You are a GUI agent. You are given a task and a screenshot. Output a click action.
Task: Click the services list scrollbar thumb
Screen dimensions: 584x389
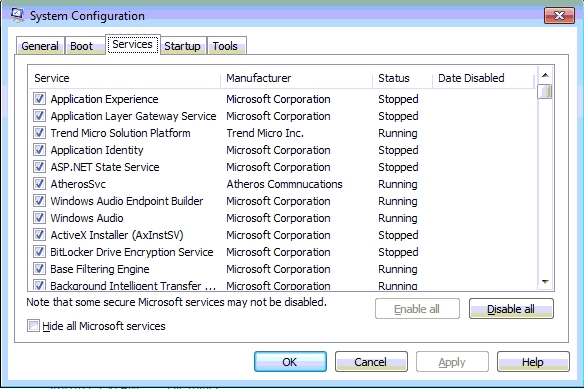[x=545, y=91]
